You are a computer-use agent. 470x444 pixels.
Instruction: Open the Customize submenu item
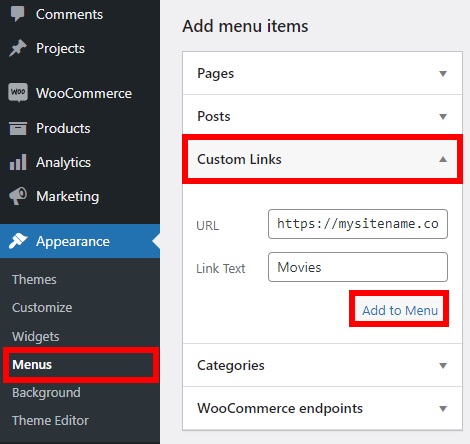click(x=42, y=307)
